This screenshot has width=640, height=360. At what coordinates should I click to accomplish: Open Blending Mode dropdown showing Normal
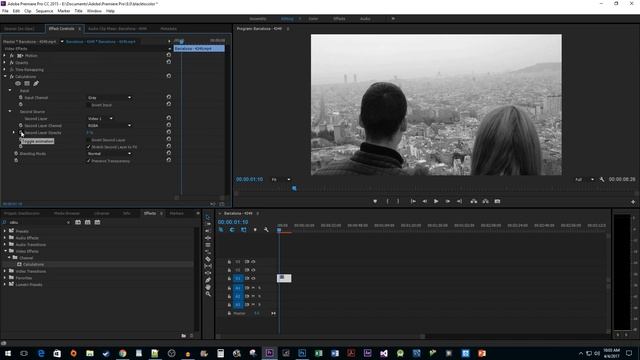(109, 153)
